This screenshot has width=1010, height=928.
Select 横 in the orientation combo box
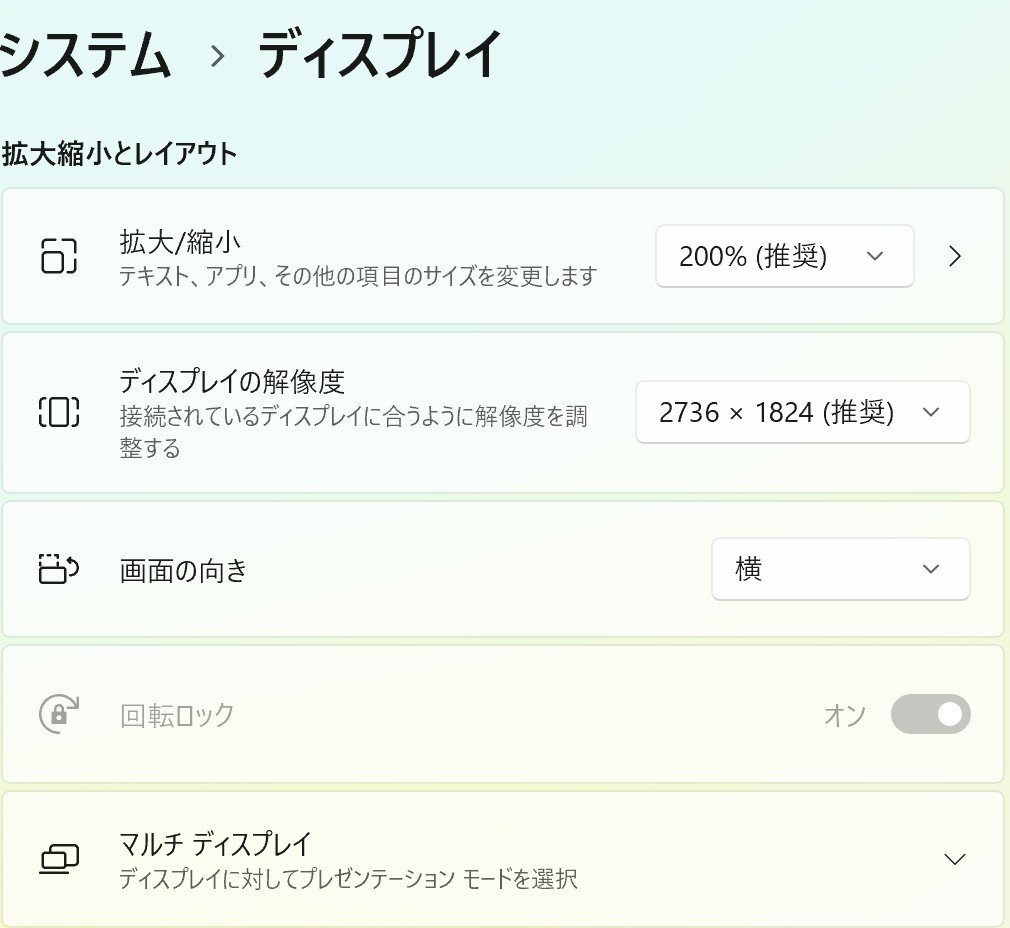[840, 569]
